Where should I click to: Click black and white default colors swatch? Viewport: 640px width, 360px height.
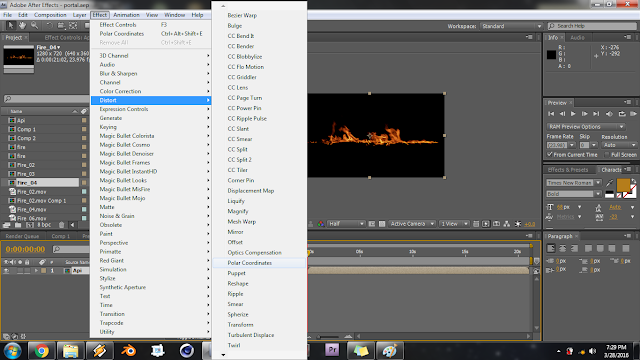(x=609, y=195)
